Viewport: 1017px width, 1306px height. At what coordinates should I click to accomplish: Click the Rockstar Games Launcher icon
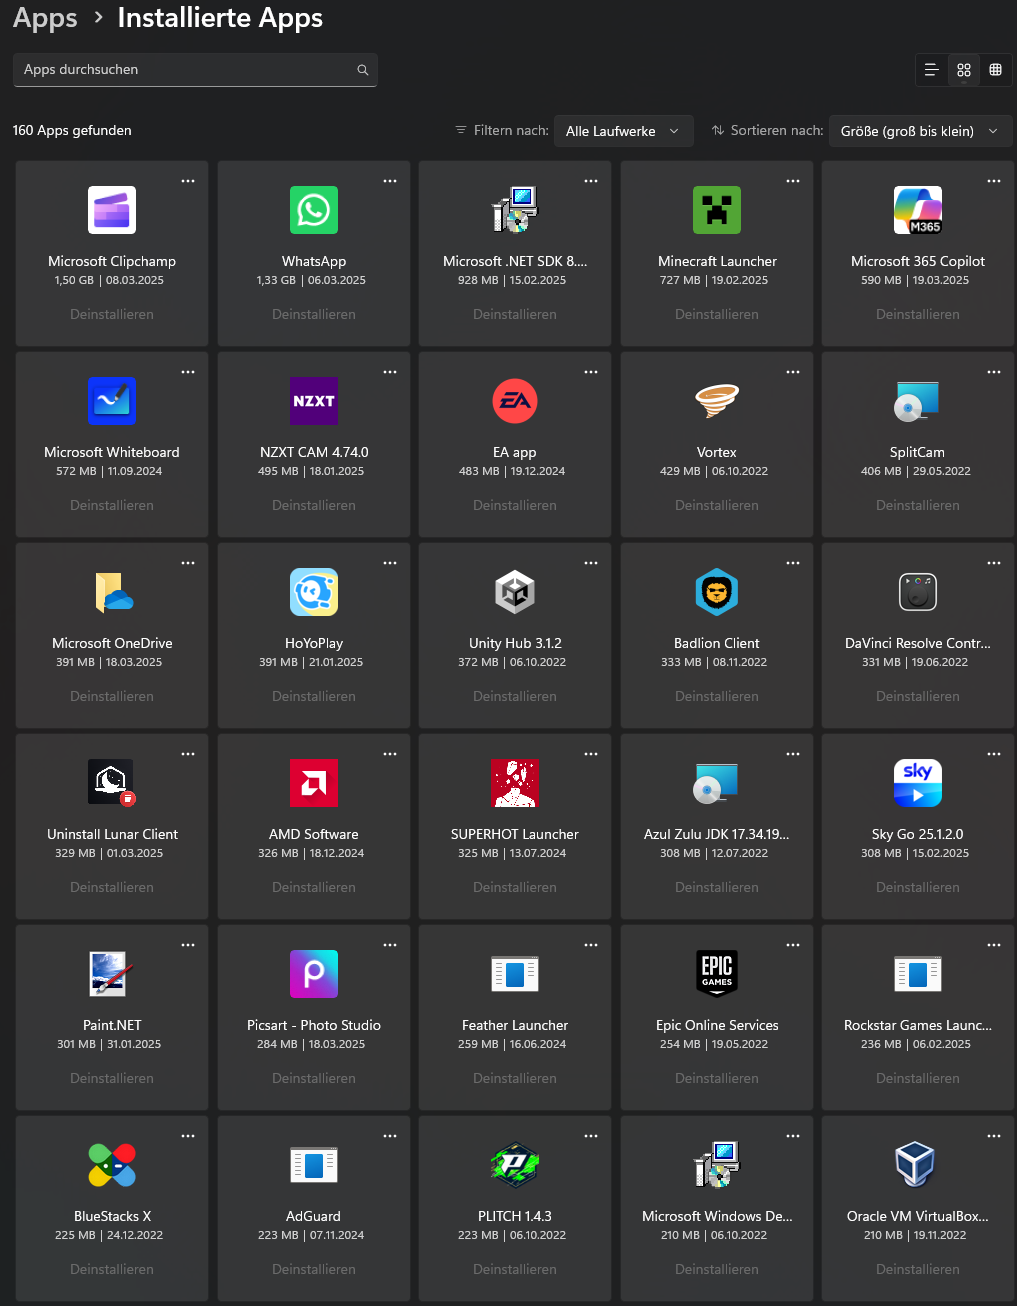click(x=918, y=974)
